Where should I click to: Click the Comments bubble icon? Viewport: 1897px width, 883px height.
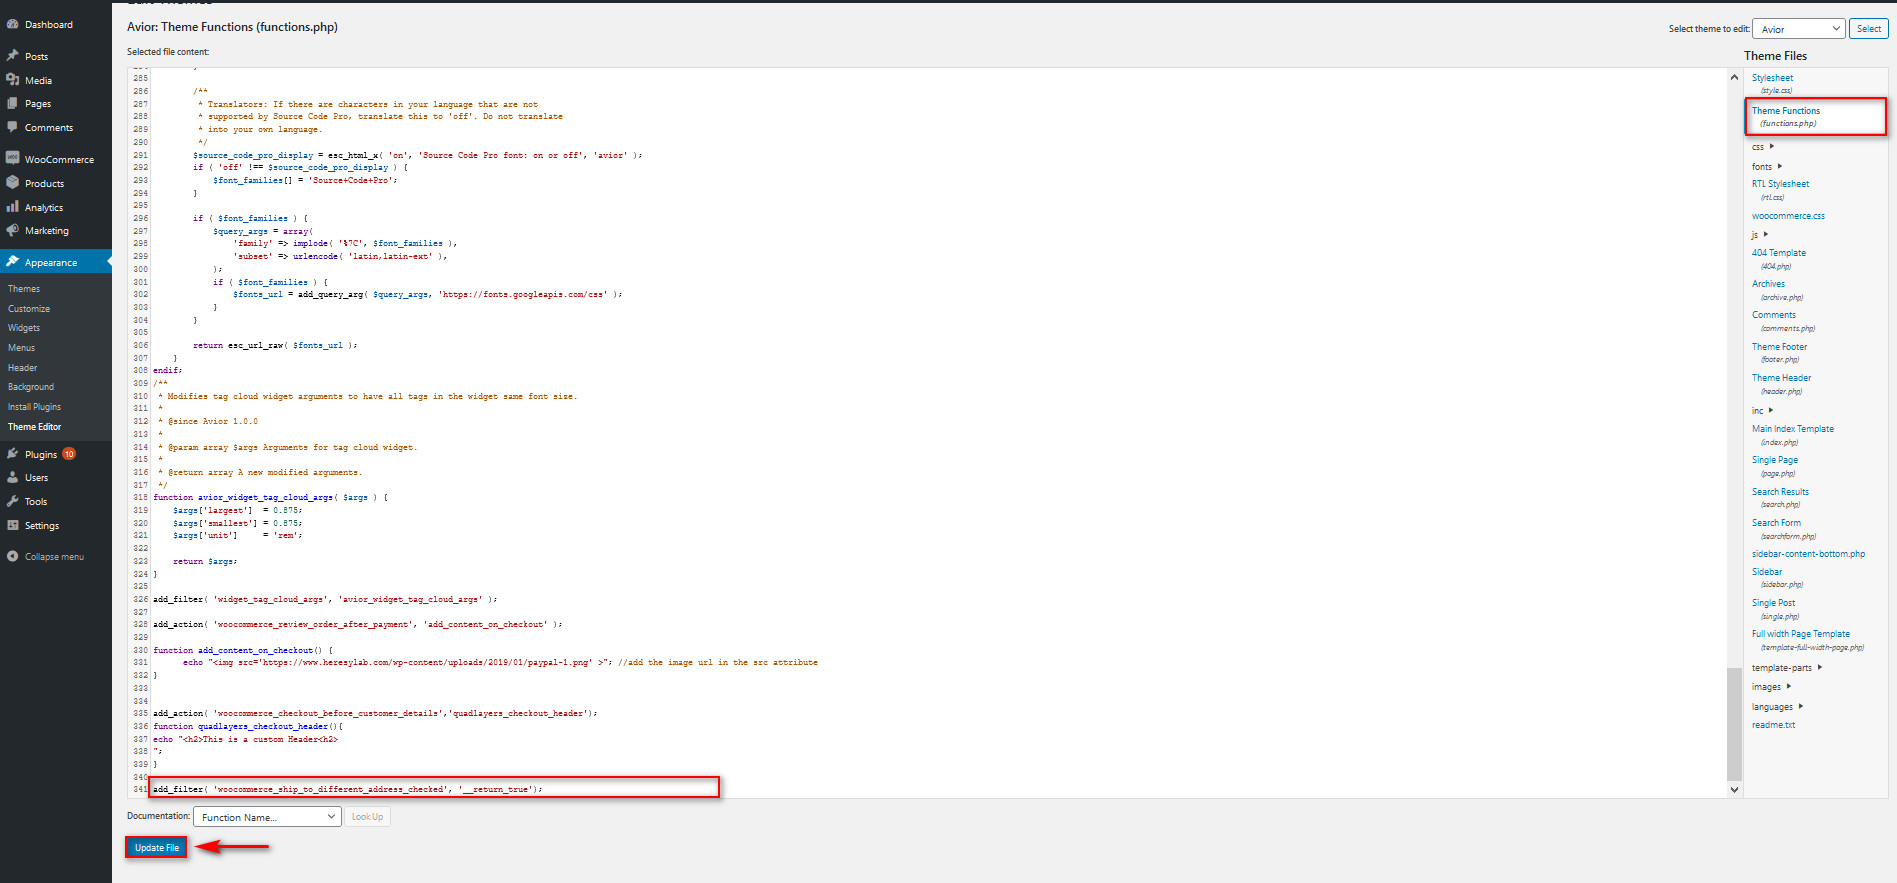tap(13, 127)
